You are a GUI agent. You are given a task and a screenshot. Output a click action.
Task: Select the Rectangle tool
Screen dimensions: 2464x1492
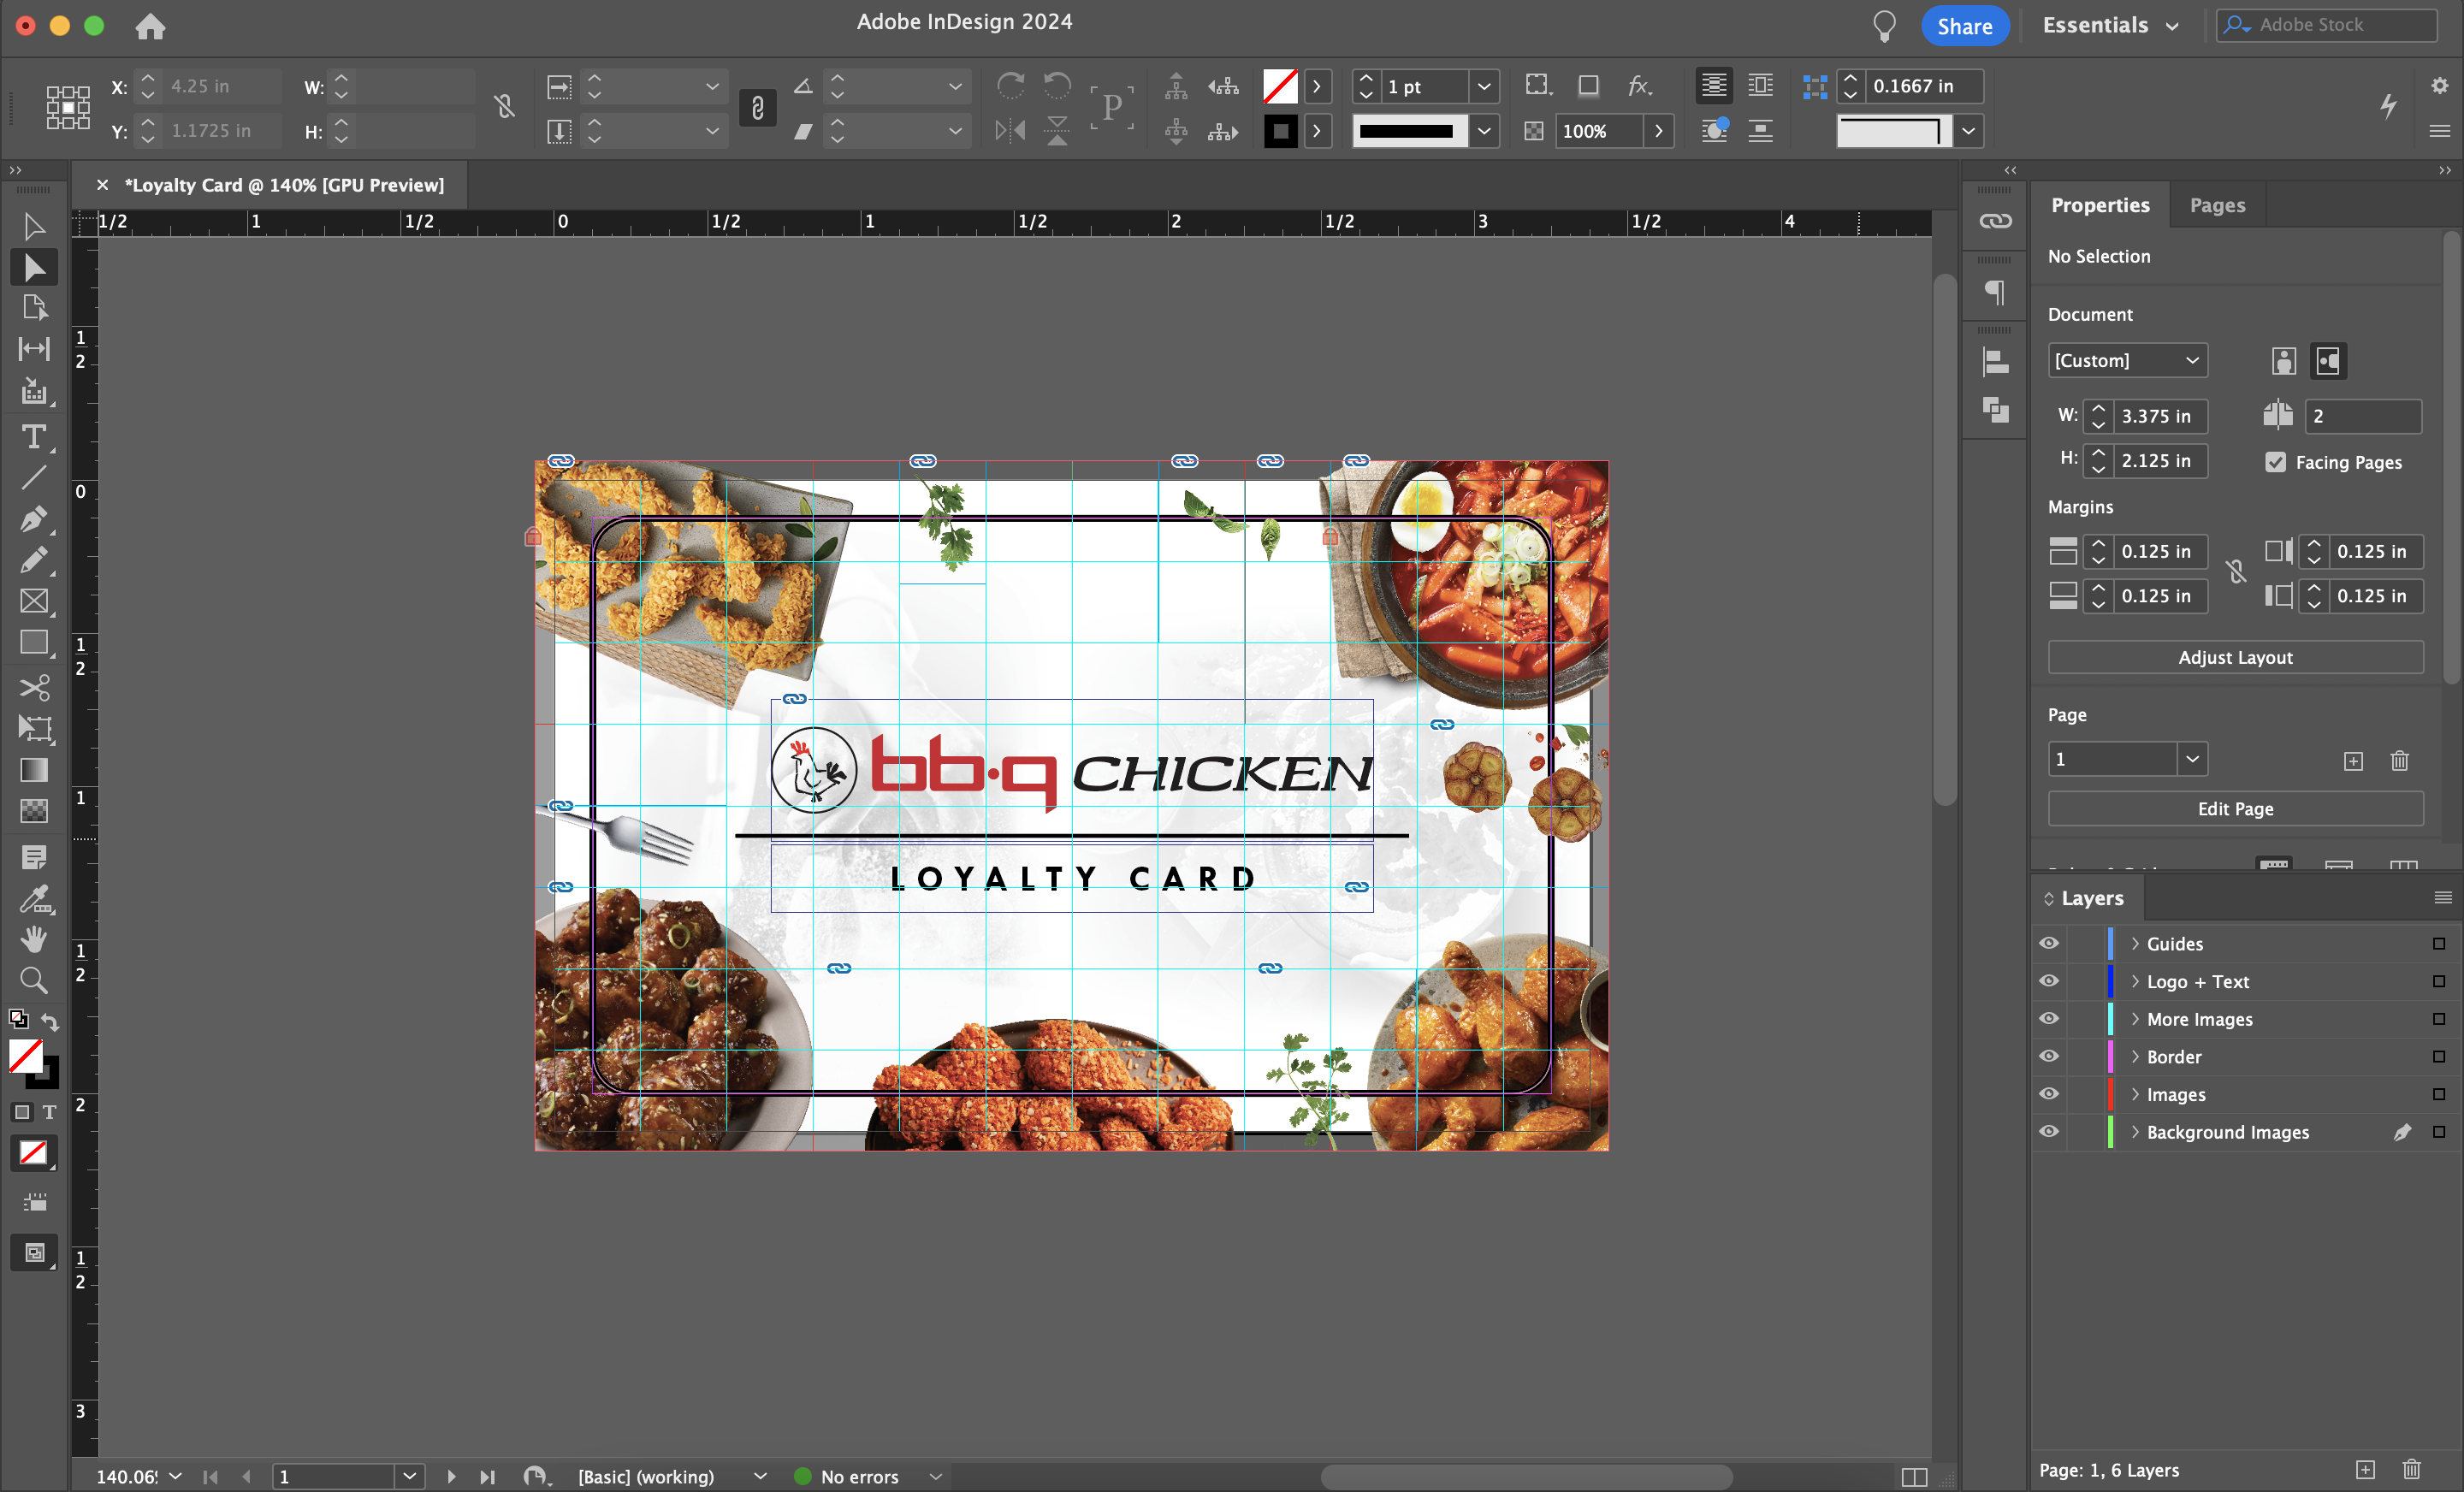click(34, 642)
